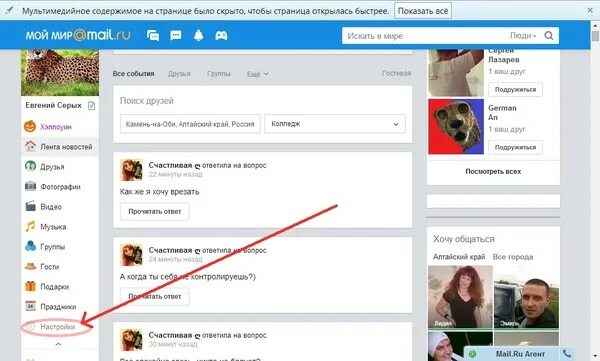The width and height of the screenshot is (600, 361).
Task: Click the Хэллоуин pumpkin icon
Action: (30, 126)
